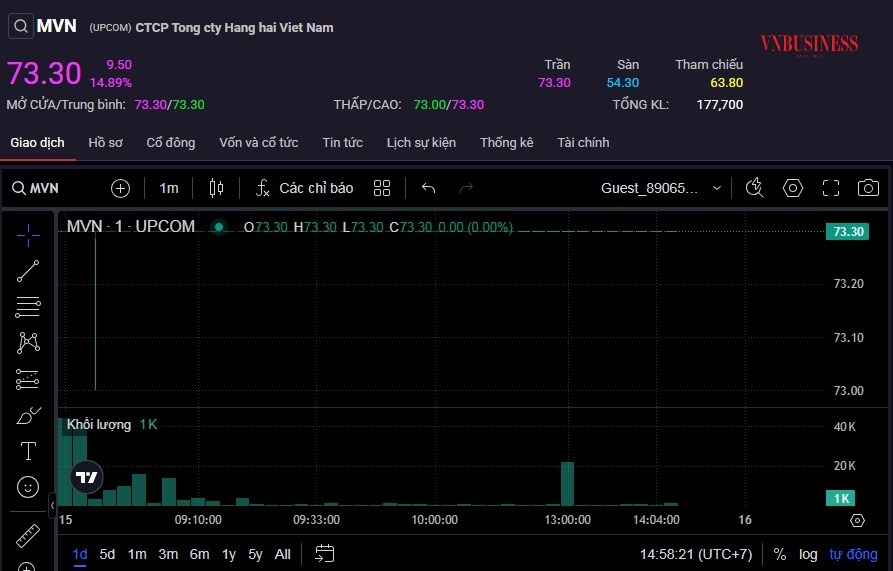Viewport: 893px width, 571px height.
Task: Click the TradingView logo badge
Action: point(87,477)
